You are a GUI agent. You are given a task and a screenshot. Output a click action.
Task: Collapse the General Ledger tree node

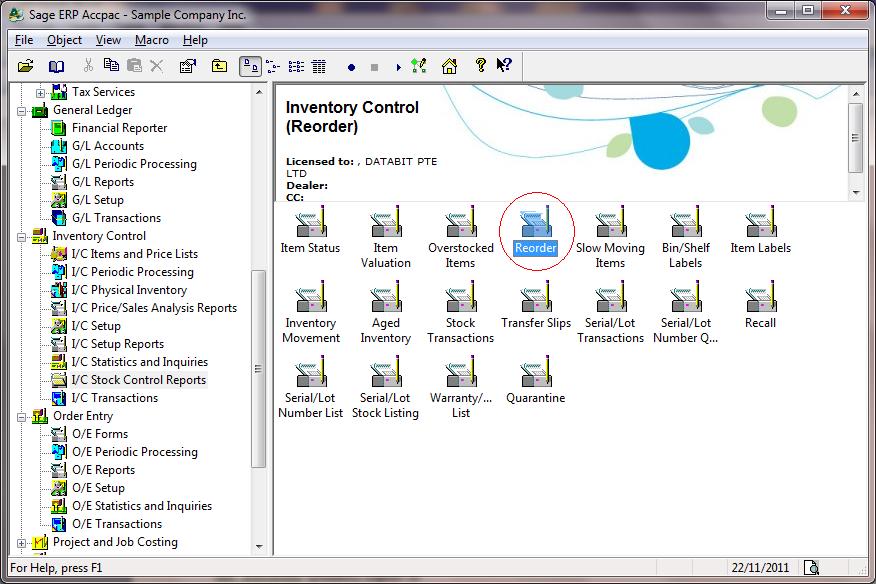[x=21, y=111]
